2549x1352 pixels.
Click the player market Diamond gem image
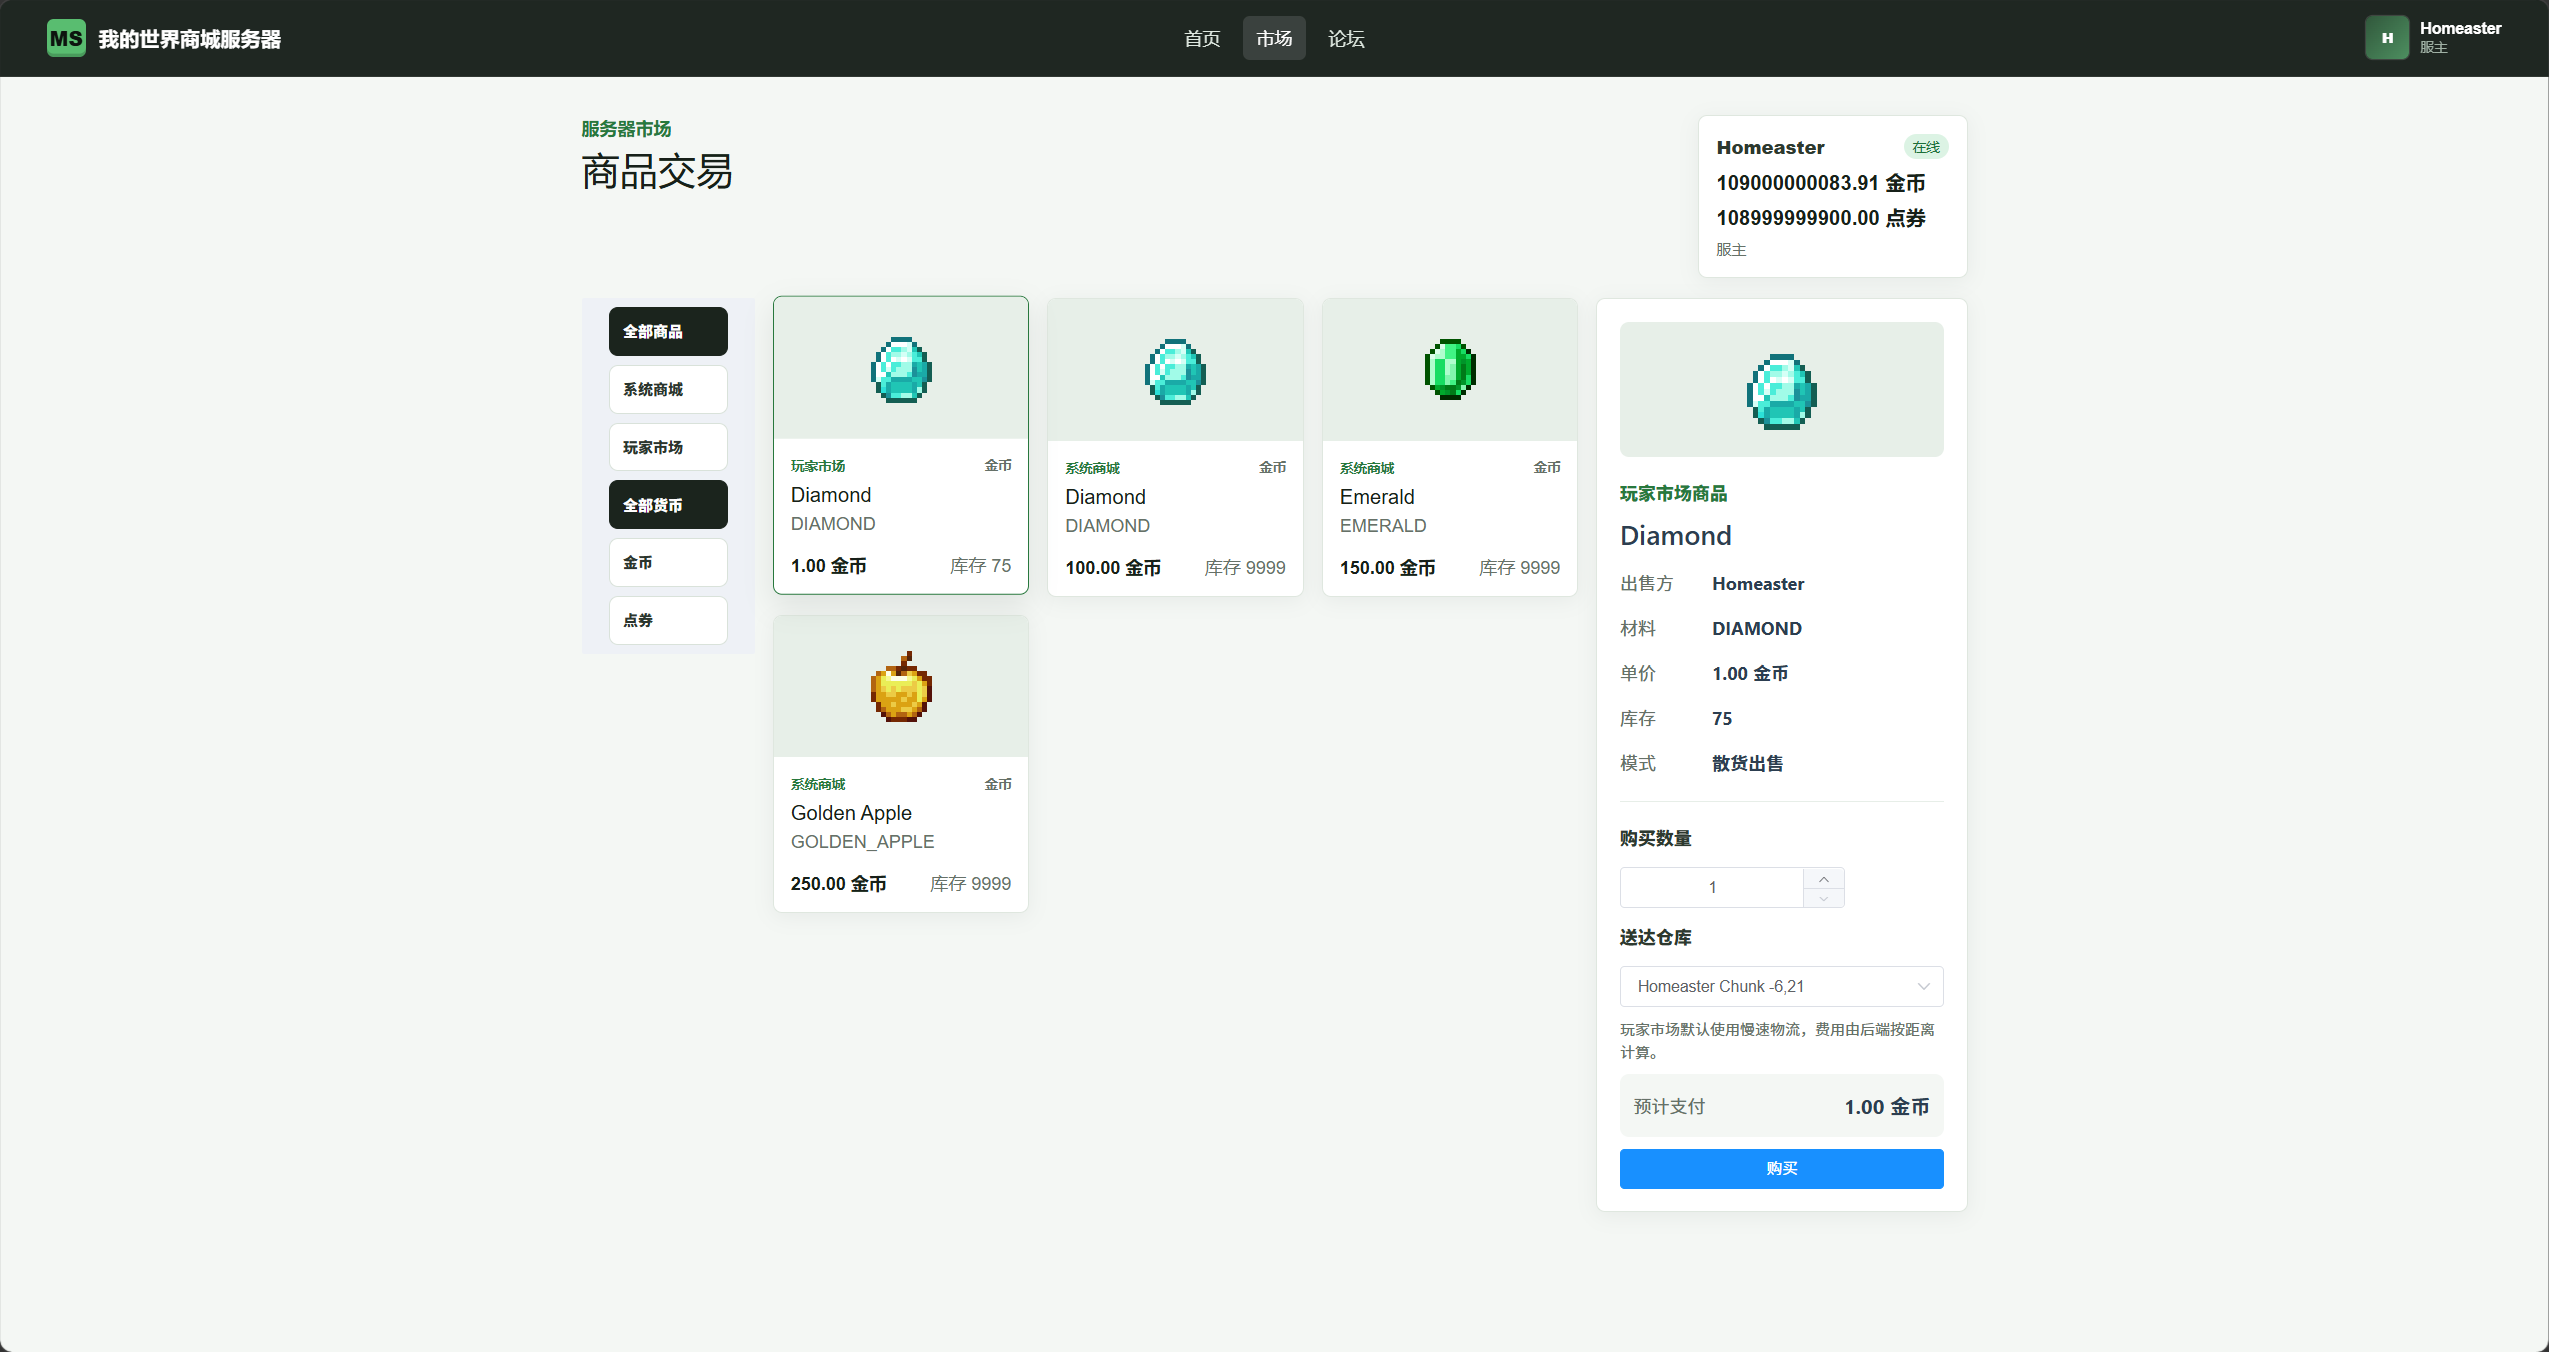point(901,369)
